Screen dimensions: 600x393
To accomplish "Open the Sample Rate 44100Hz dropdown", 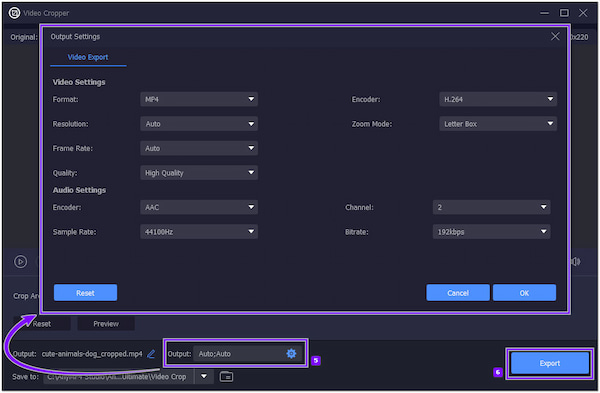I will tap(199, 232).
